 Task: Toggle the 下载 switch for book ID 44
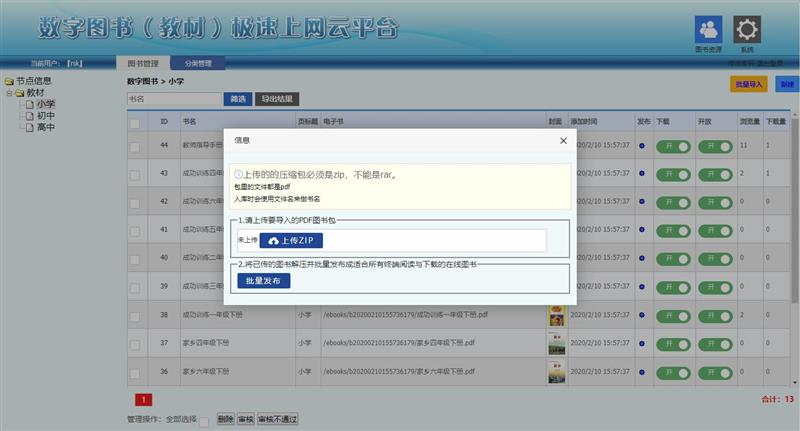(x=673, y=146)
